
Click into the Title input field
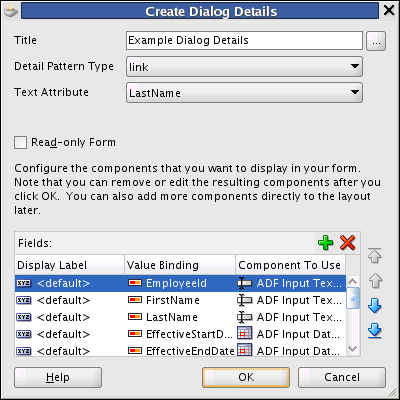click(x=244, y=40)
